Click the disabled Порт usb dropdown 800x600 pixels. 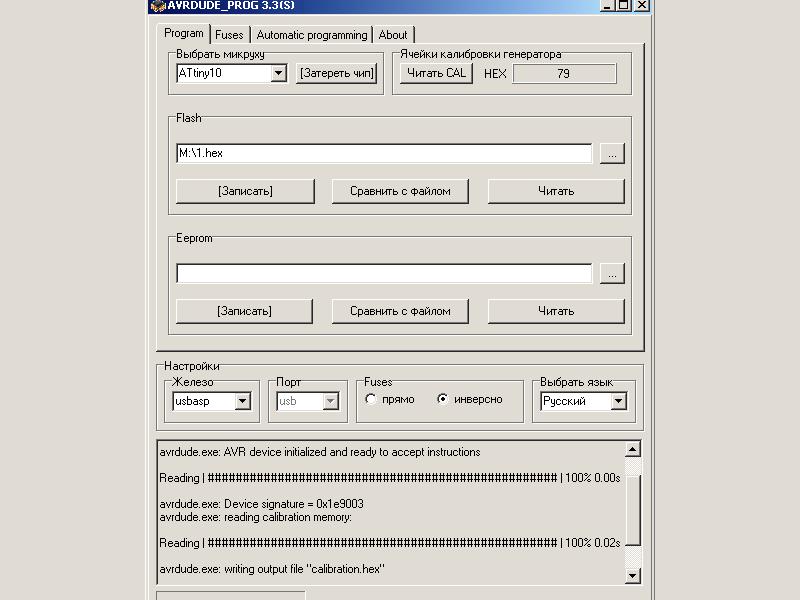[308, 401]
